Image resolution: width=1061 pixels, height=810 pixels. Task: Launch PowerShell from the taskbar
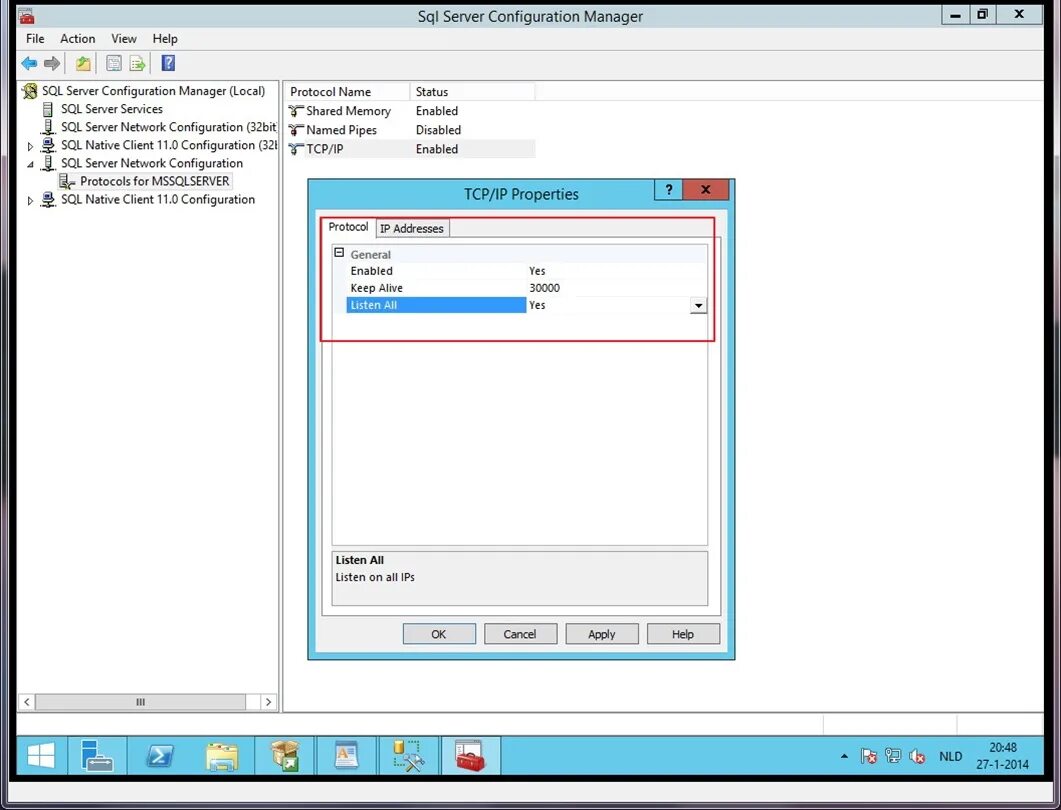click(160, 755)
